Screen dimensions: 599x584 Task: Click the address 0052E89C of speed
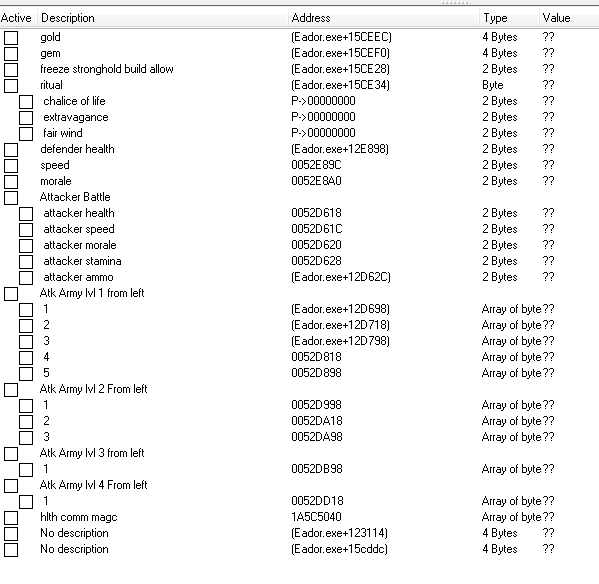[x=316, y=165]
